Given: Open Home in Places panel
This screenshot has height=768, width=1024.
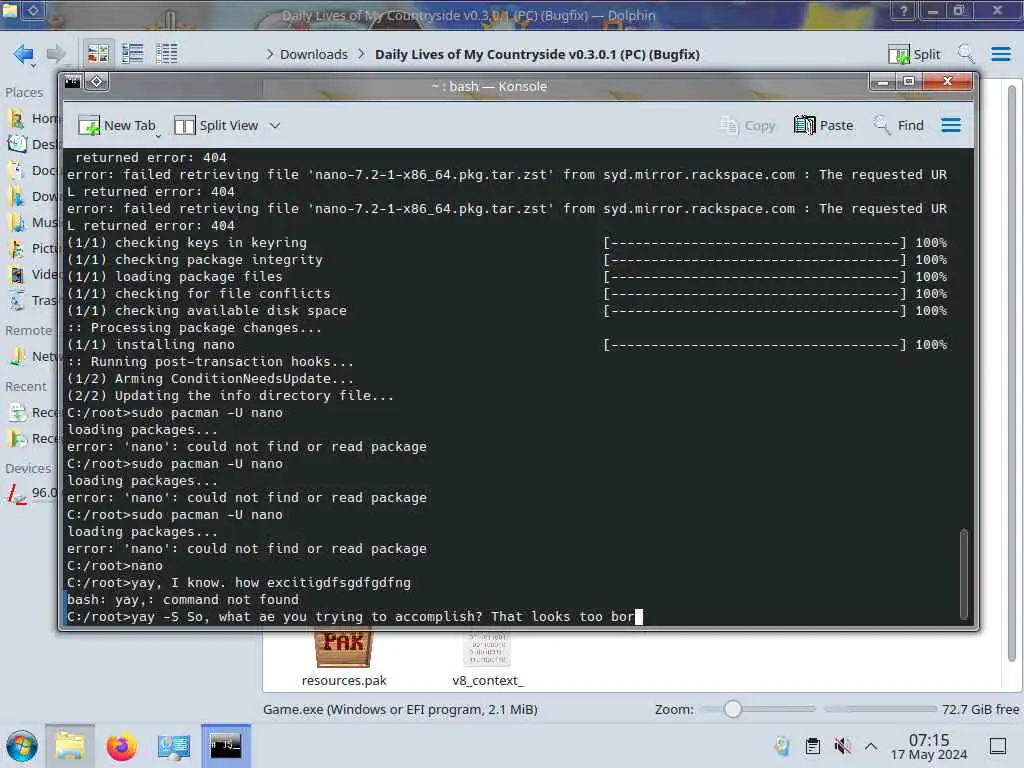Looking at the screenshot, I should [x=33, y=118].
